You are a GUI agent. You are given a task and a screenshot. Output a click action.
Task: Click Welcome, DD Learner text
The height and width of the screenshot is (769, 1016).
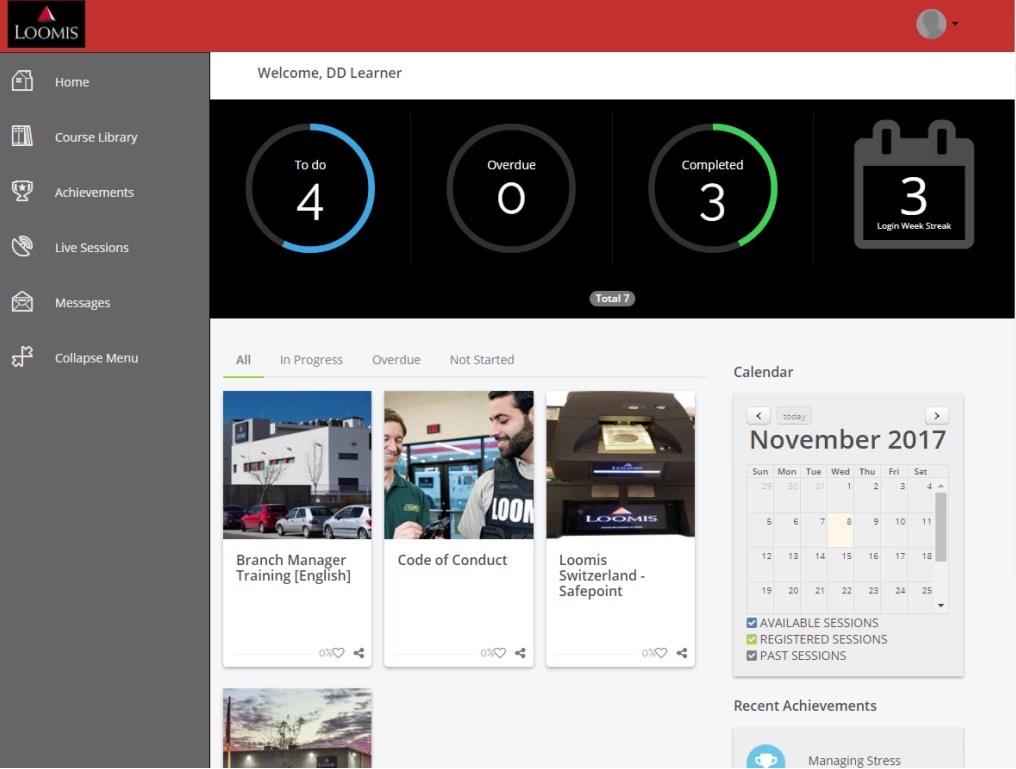pyautogui.click(x=329, y=73)
